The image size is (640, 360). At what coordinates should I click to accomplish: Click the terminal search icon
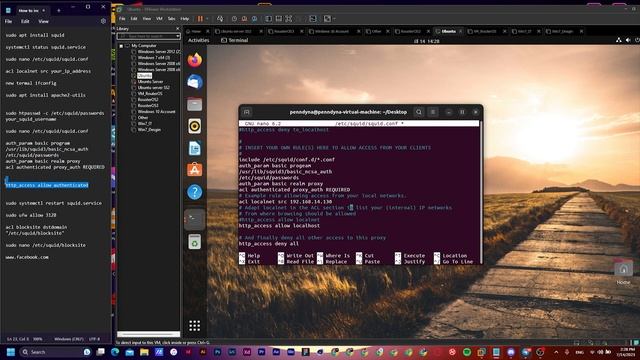[419, 112]
